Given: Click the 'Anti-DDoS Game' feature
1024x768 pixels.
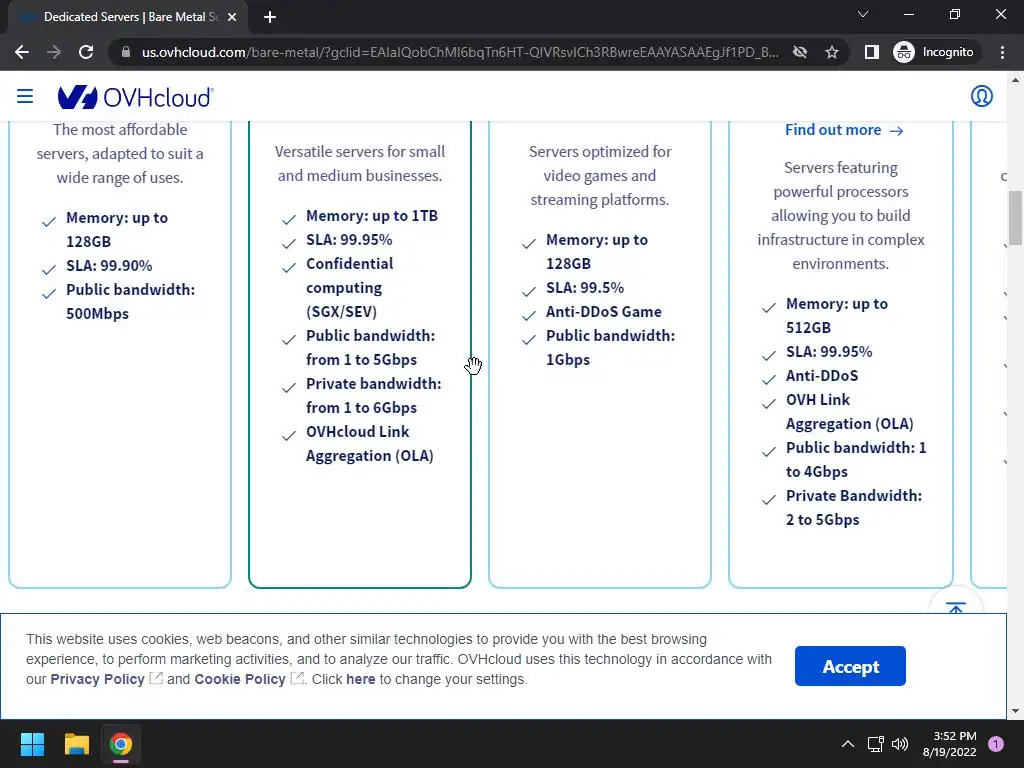Looking at the screenshot, I should click(x=603, y=312).
